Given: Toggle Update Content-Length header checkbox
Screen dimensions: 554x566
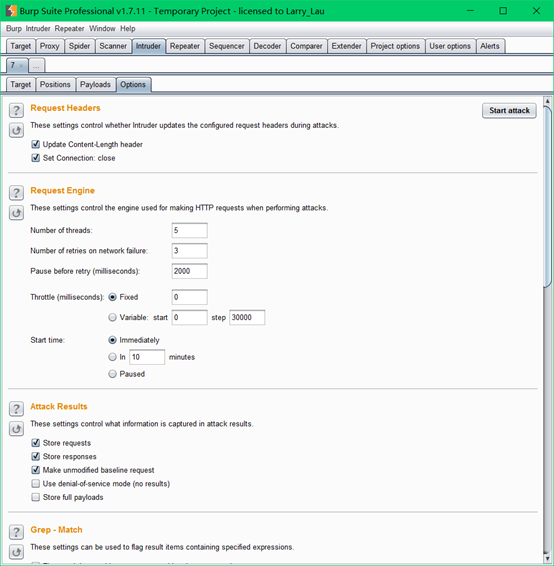Looking at the screenshot, I should pyautogui.click(x=35, y=144).
